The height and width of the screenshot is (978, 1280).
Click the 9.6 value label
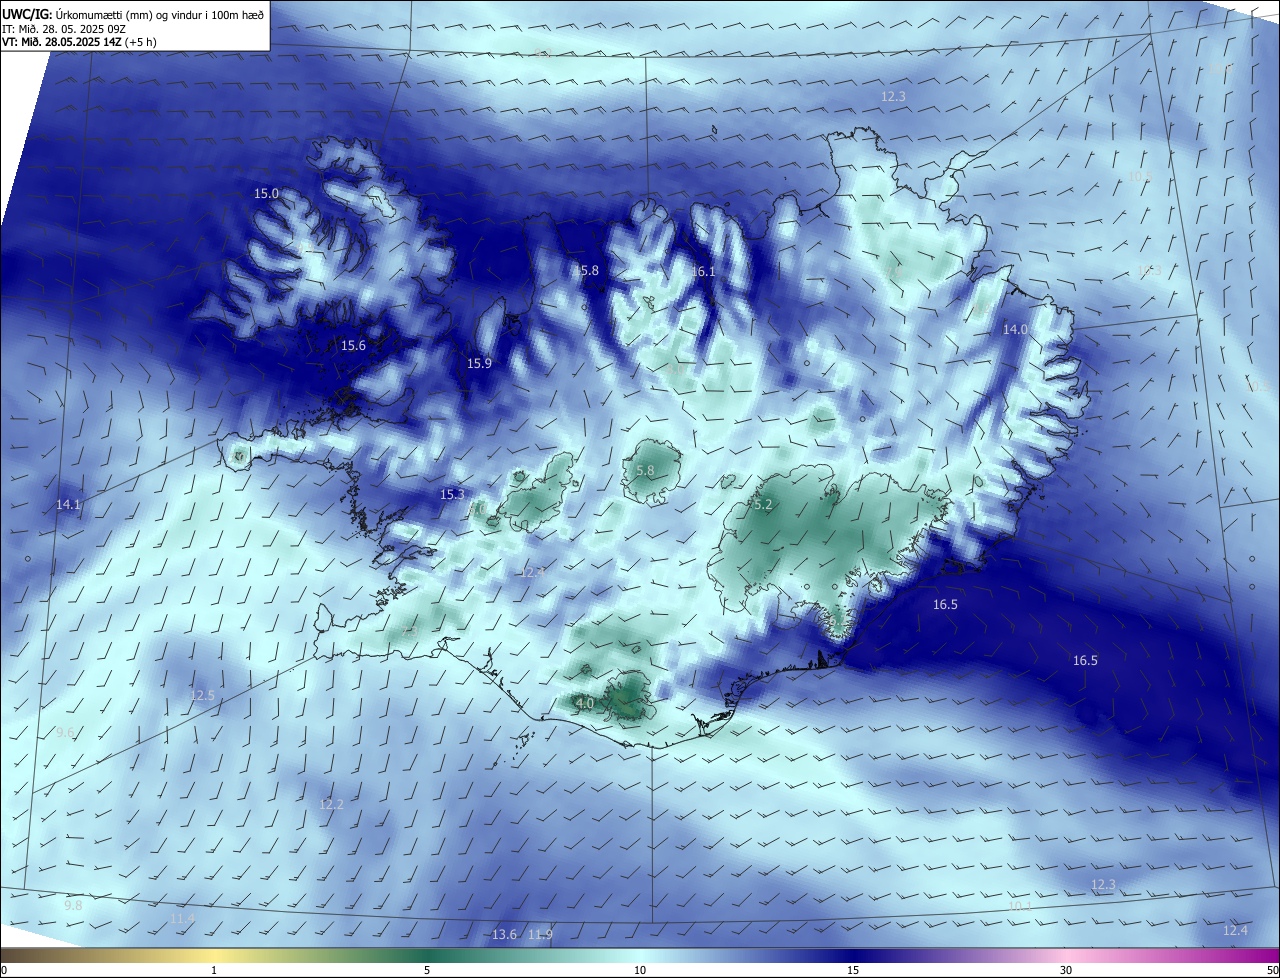(x=65, y=733)
